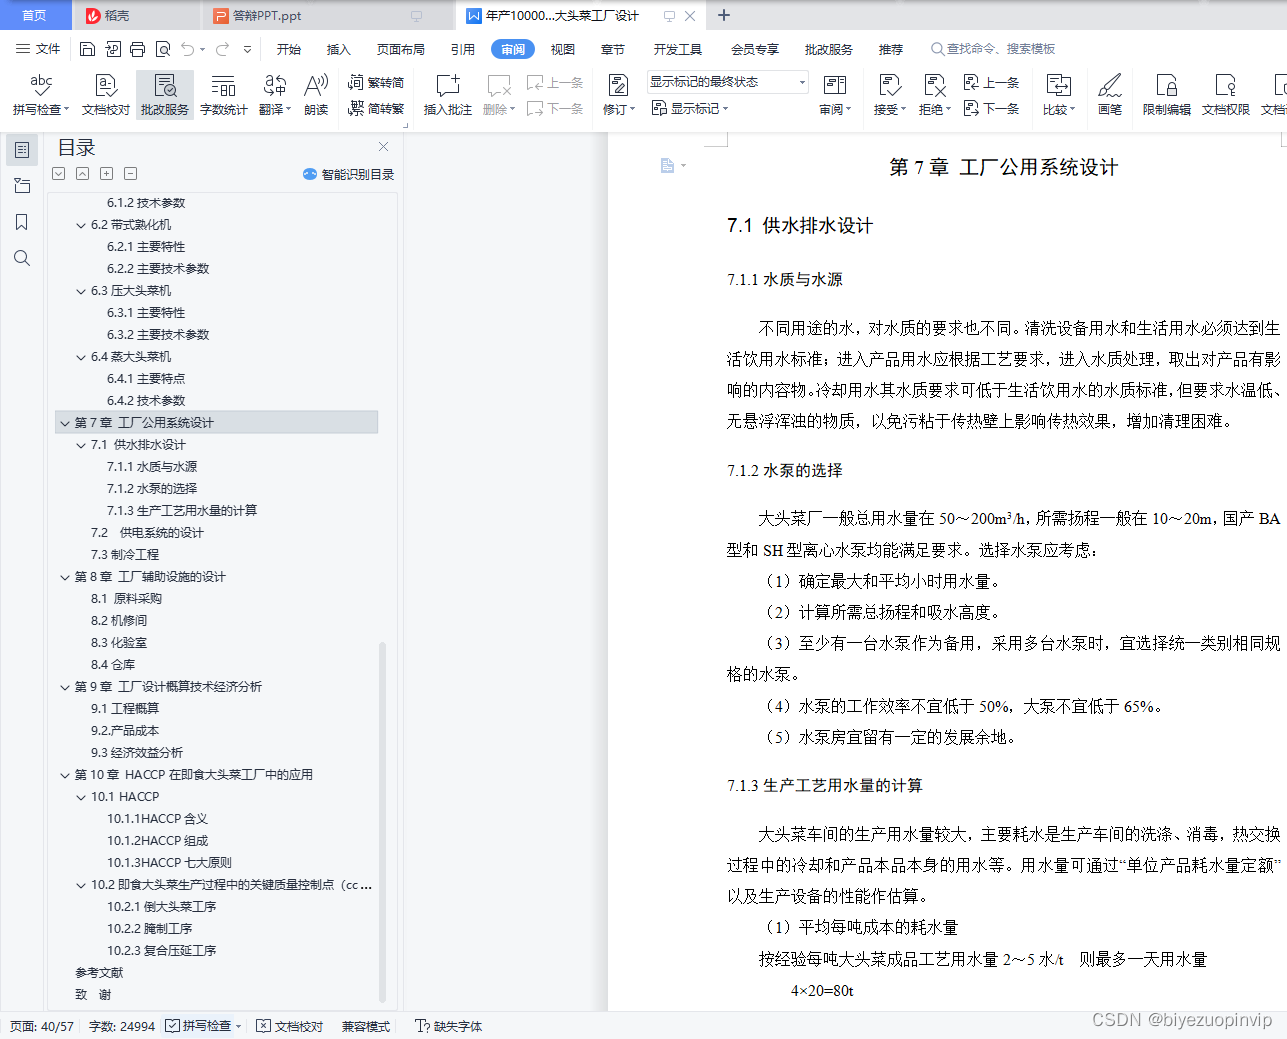Collapse the 第9章 outline node
The image size is (1287, 1039).
pyautogui.click(x=65, y=687)
